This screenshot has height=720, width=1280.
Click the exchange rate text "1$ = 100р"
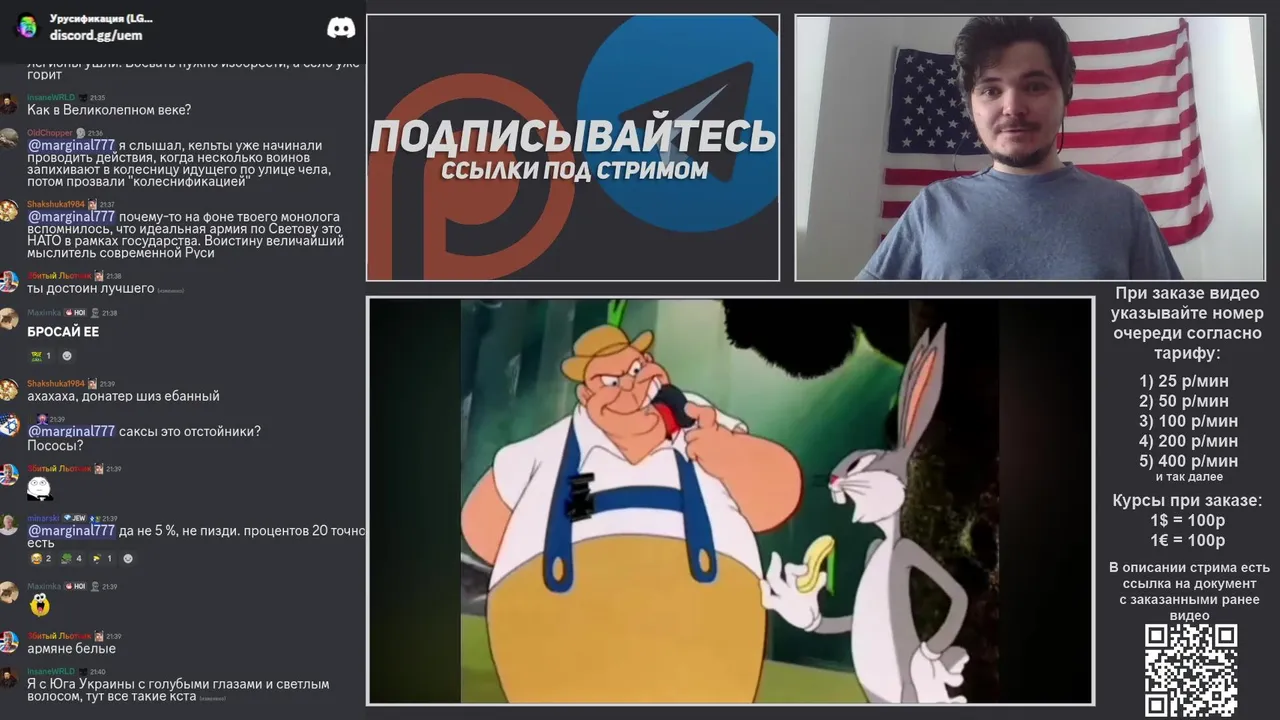pyautogui.click(x=1187, y=521)
